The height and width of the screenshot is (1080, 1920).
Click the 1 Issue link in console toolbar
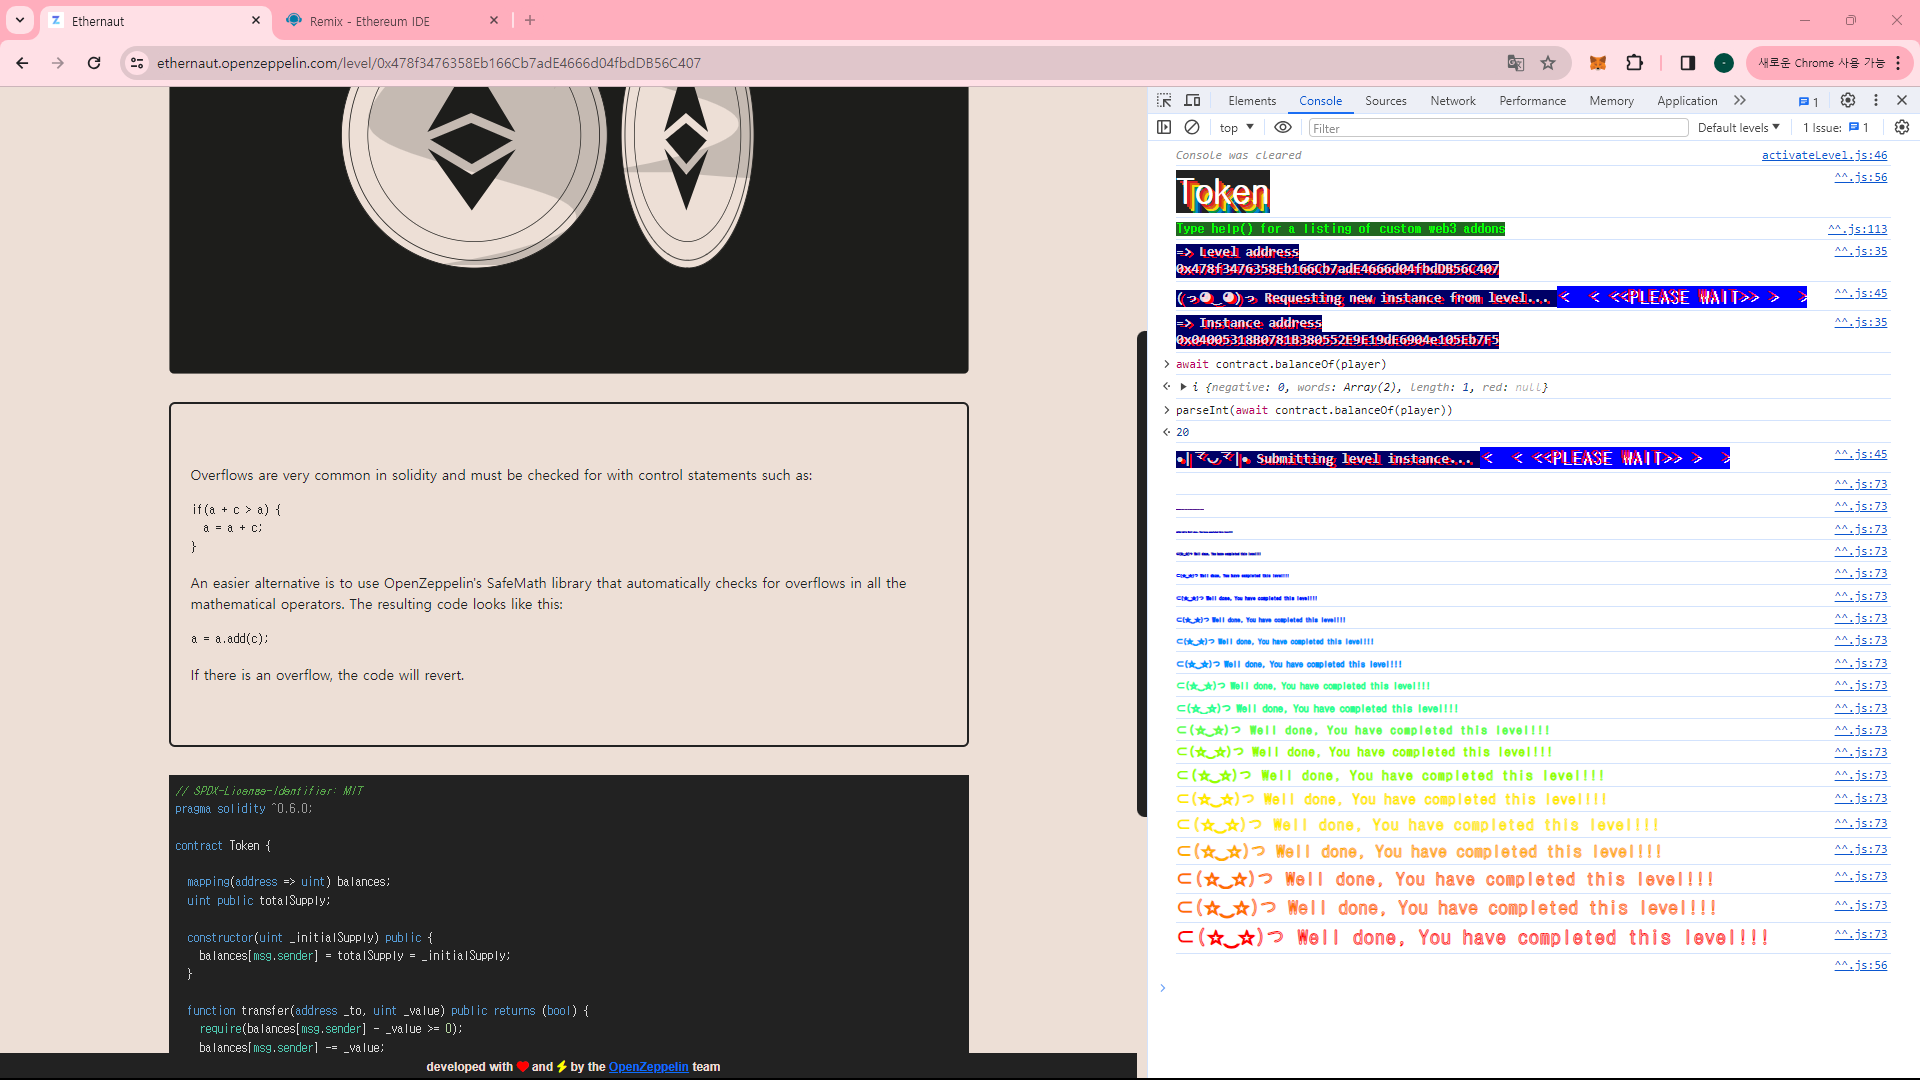1836,128
